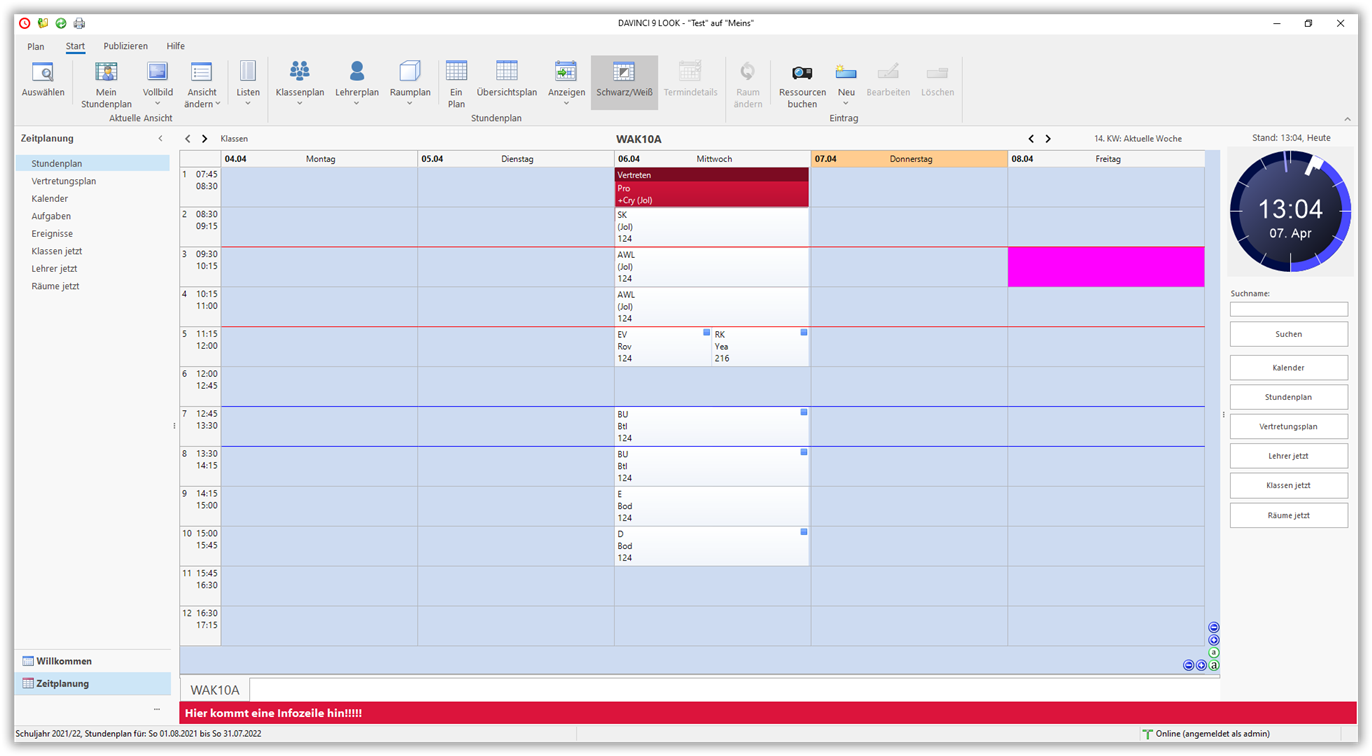The height and width of the screenshot is (756, 1372).
Task: Open Mein Stundenplan view
Action: pos(106,74)
